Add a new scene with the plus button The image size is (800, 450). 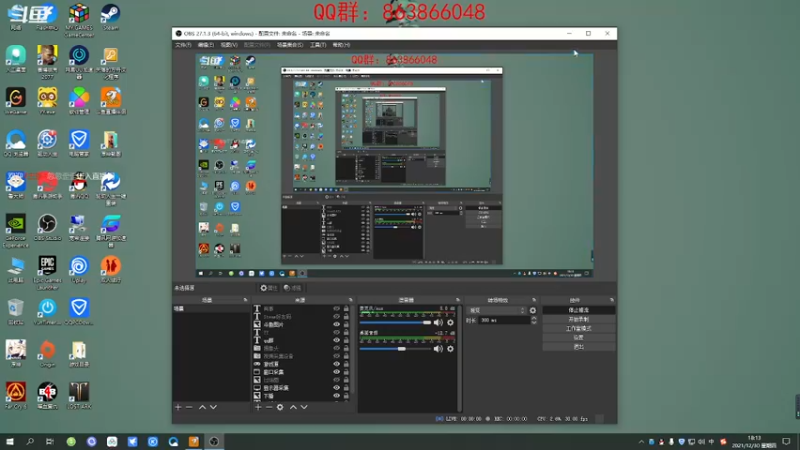pyautogui.click(x=178, y=407)
